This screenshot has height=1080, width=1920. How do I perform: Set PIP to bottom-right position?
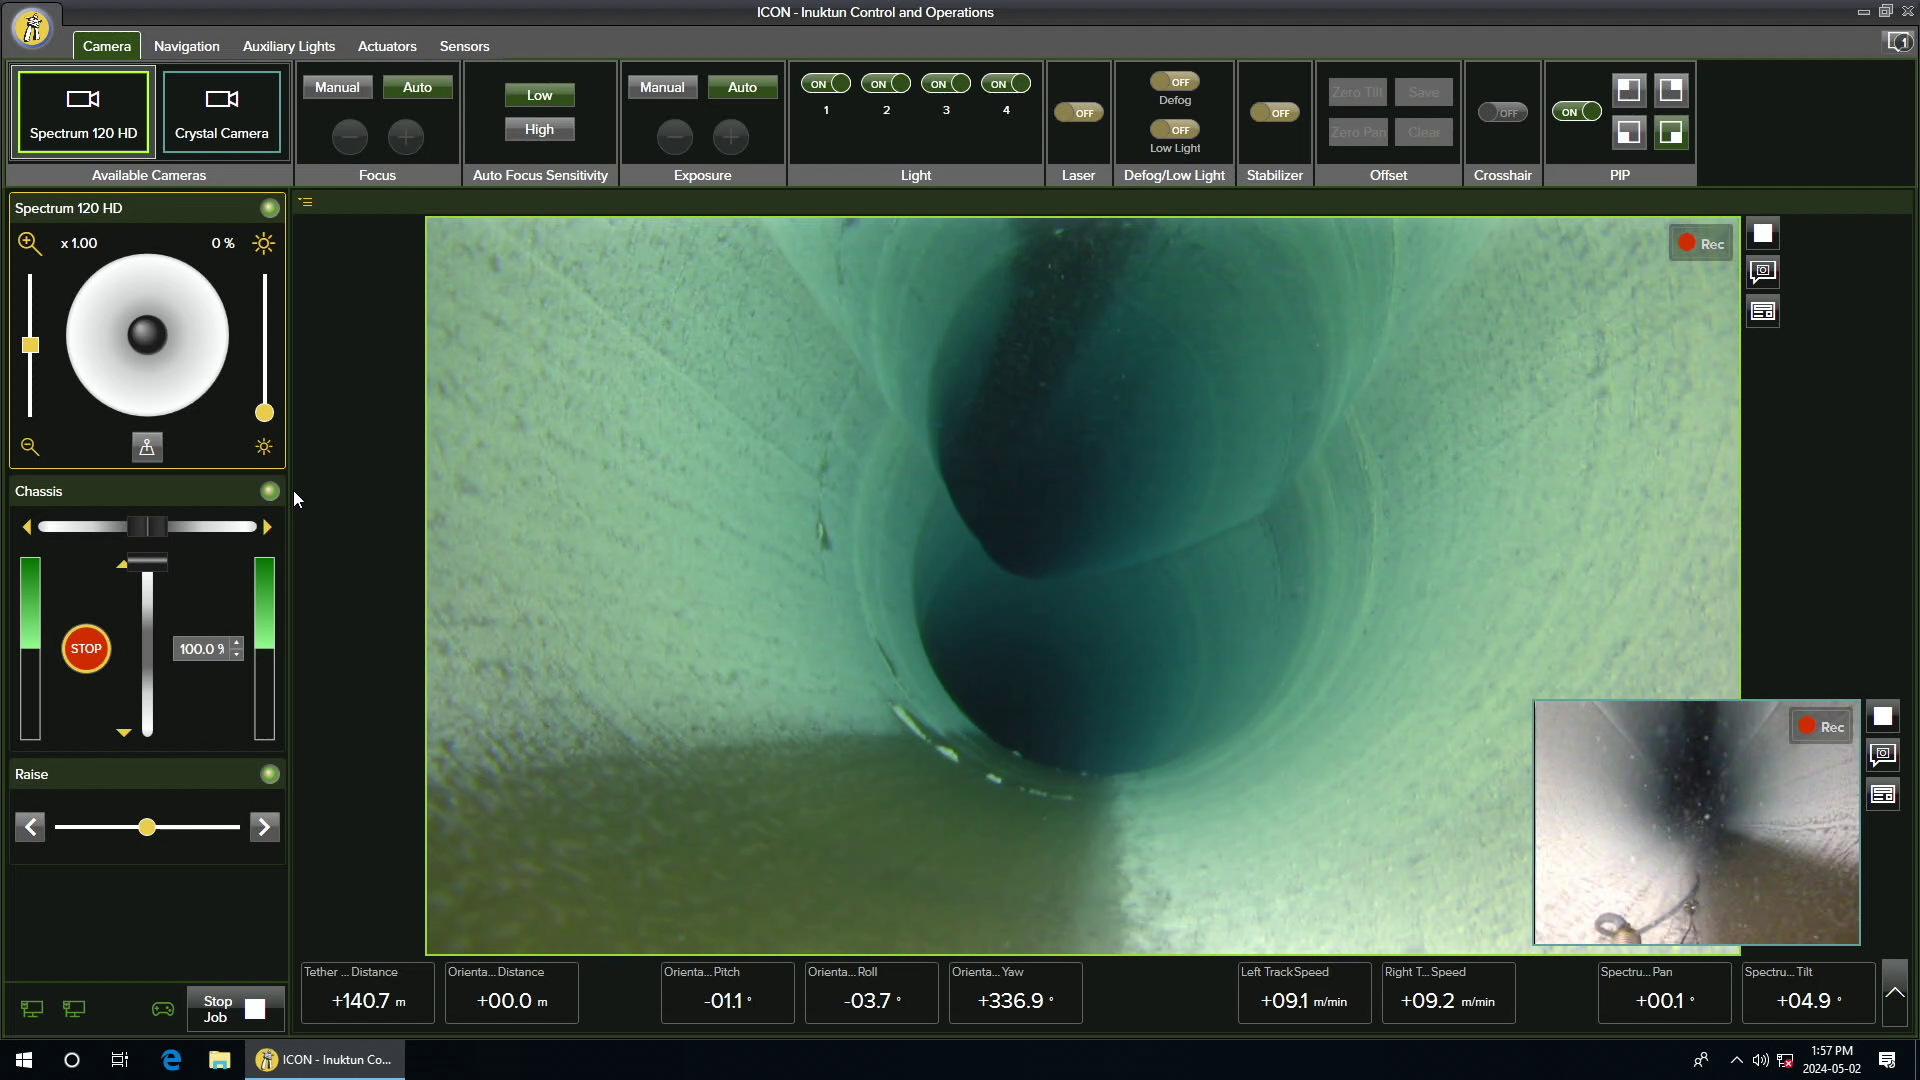[x=1671, y=132]
